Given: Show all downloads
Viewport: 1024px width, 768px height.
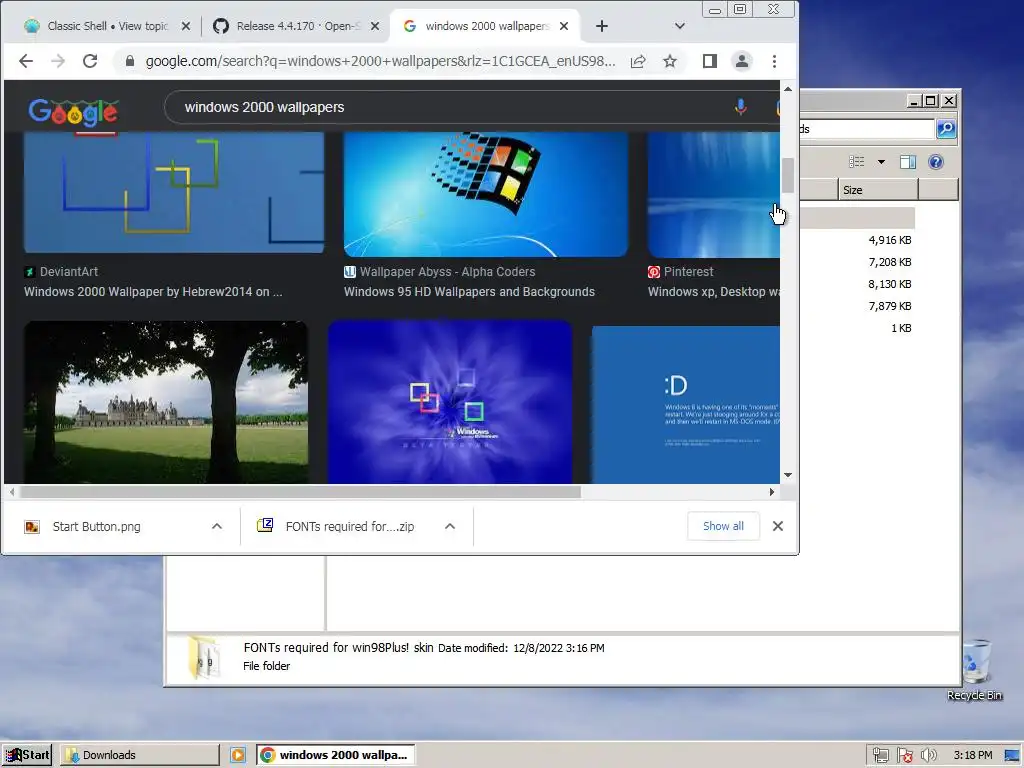Looking at the screenshot, I should pyautogui.click(x=723, y=526).
